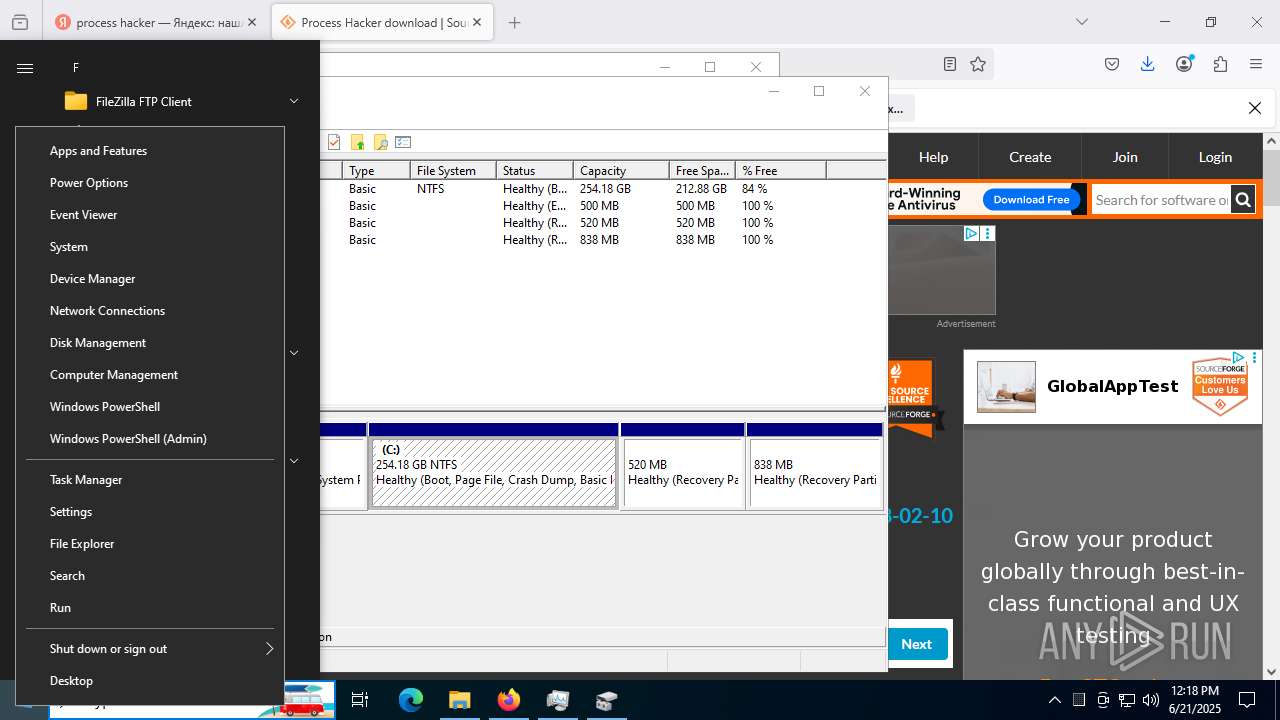Open the volume speaker tray icon
The width and height of the screenshot is (1280, 720).
(x=1150, y=700)
